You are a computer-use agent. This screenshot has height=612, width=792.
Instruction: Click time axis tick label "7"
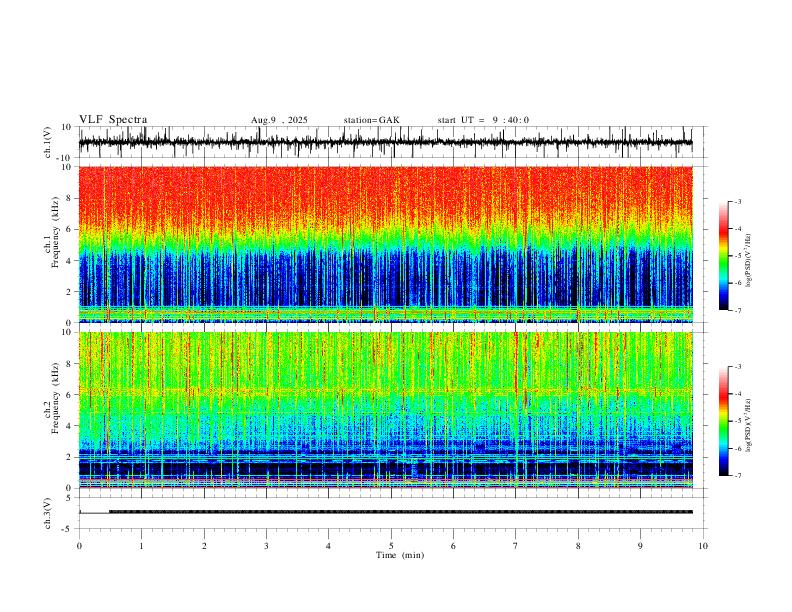tap(516, 546)
